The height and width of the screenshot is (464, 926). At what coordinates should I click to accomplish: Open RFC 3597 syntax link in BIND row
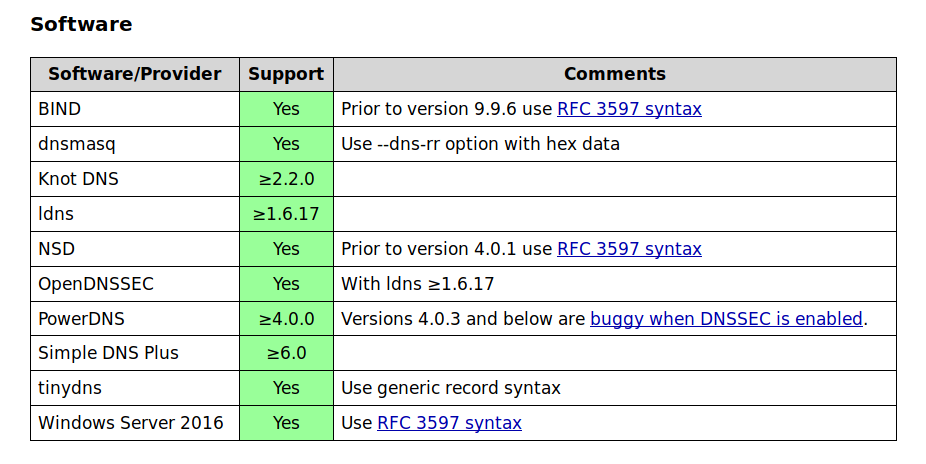(629, 109)
